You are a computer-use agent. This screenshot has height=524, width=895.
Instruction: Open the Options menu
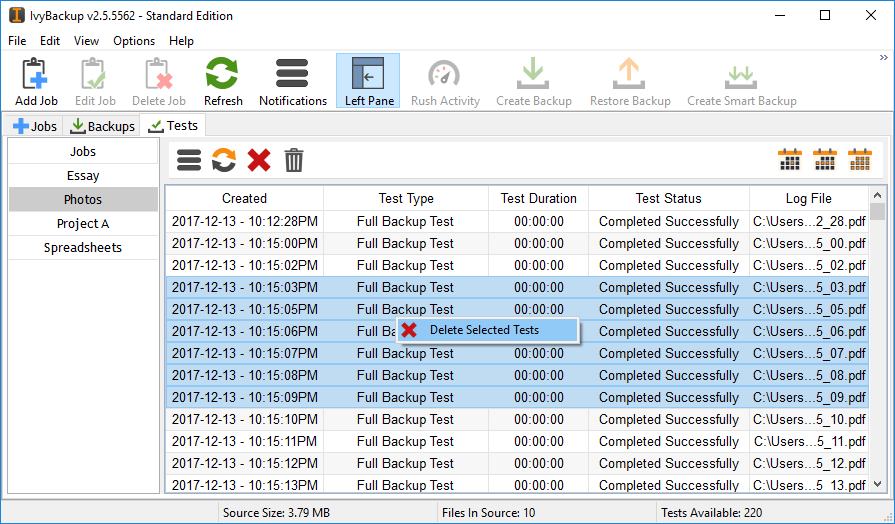click(134, 41)
